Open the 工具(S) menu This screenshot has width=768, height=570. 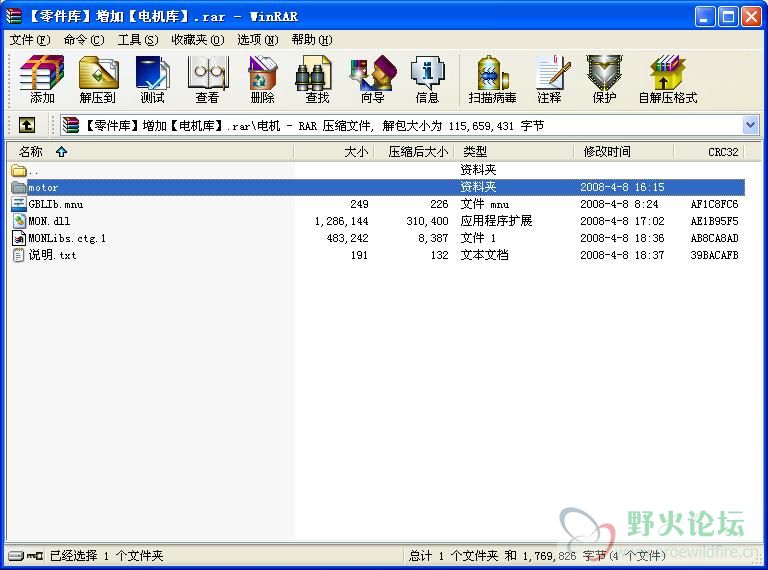[x=138, y=40]
